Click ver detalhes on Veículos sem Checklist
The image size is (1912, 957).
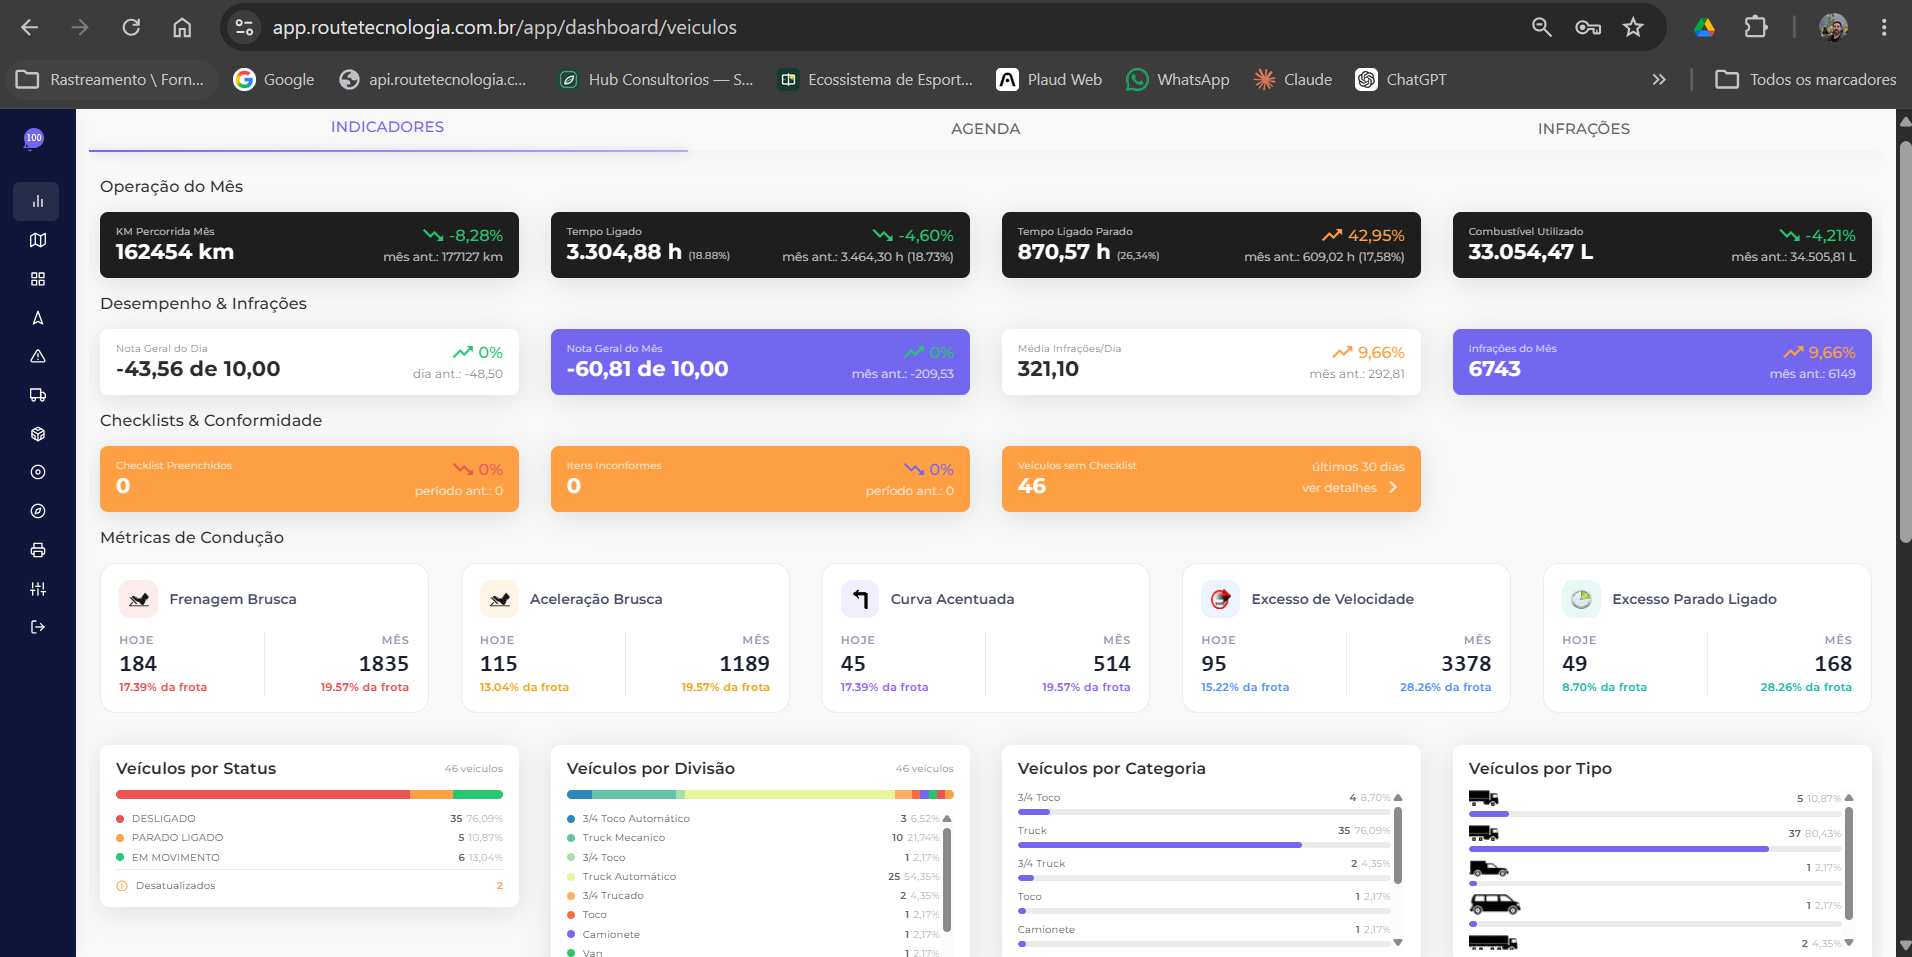(x=1350, y=488)
